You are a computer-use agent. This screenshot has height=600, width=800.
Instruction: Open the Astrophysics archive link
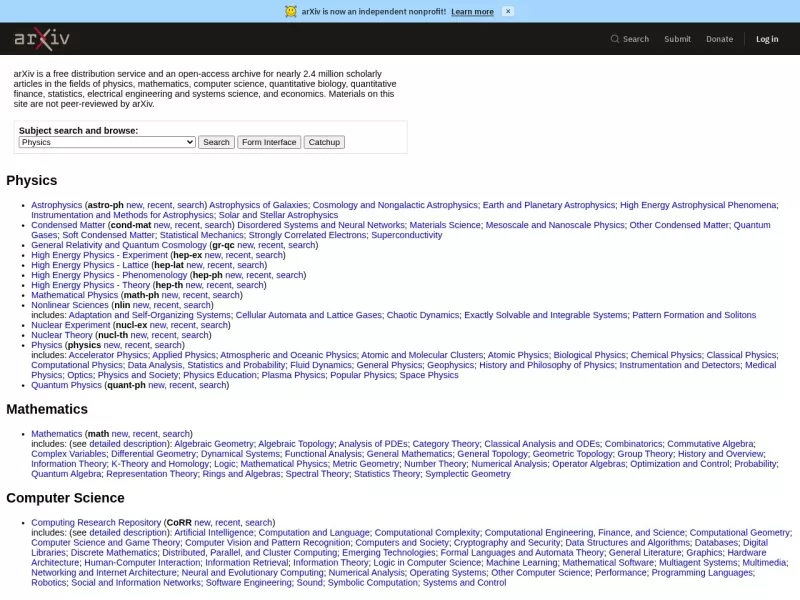57,205
